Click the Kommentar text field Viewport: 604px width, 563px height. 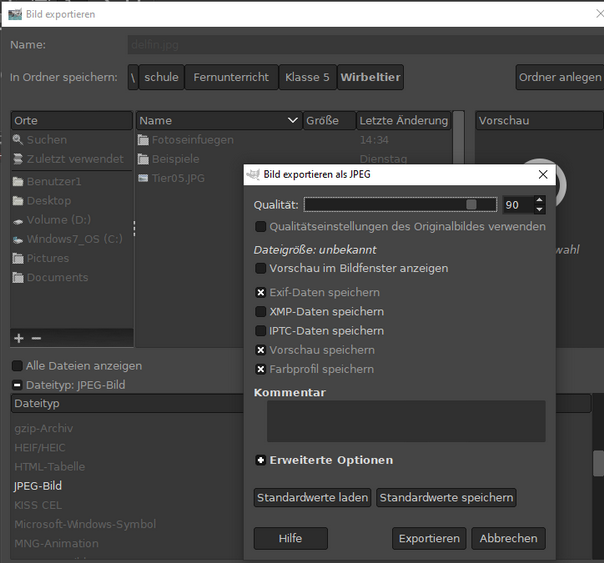[x=405, y=421]
